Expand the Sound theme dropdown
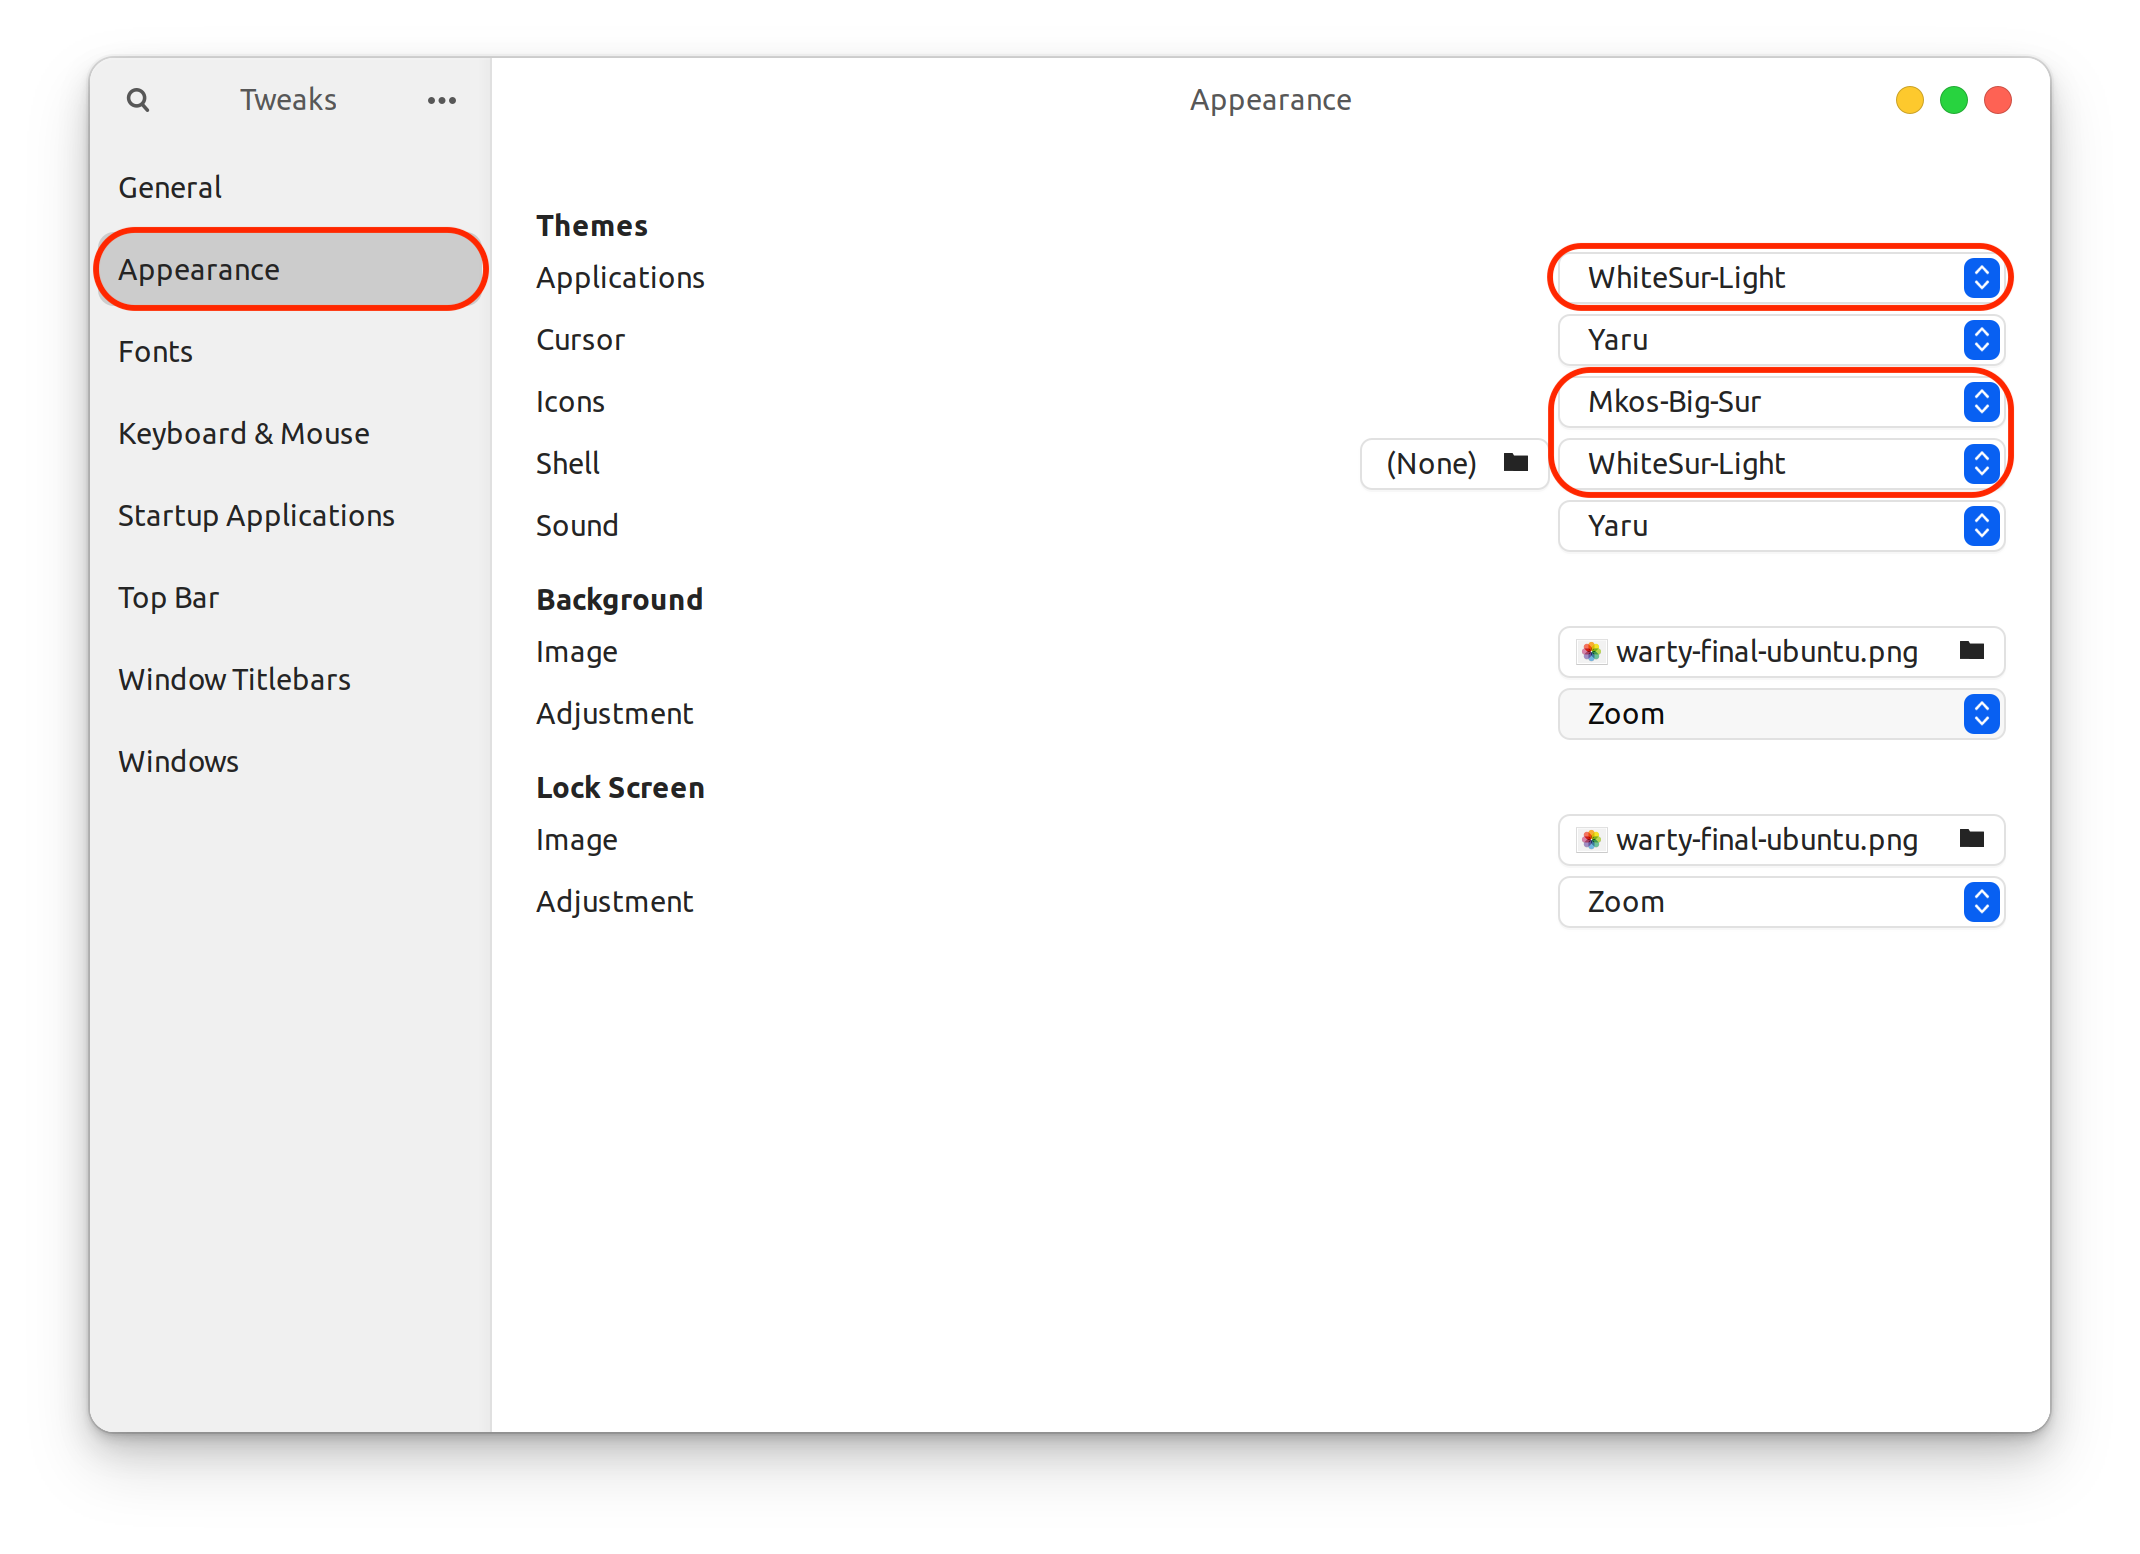Image resolution: width=2140 pixels, height=1554 pixels. pyautogui.click(x=1781, y=526)
